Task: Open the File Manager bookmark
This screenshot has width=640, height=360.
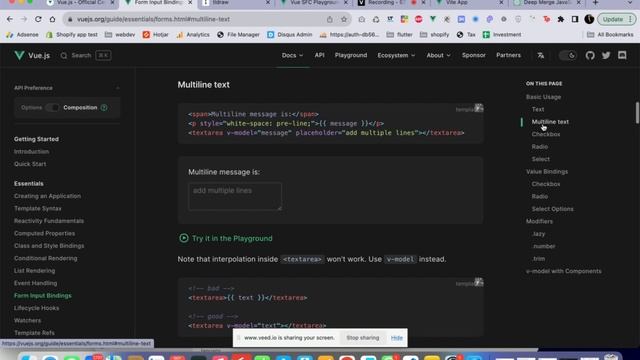Action: (238, 35)
